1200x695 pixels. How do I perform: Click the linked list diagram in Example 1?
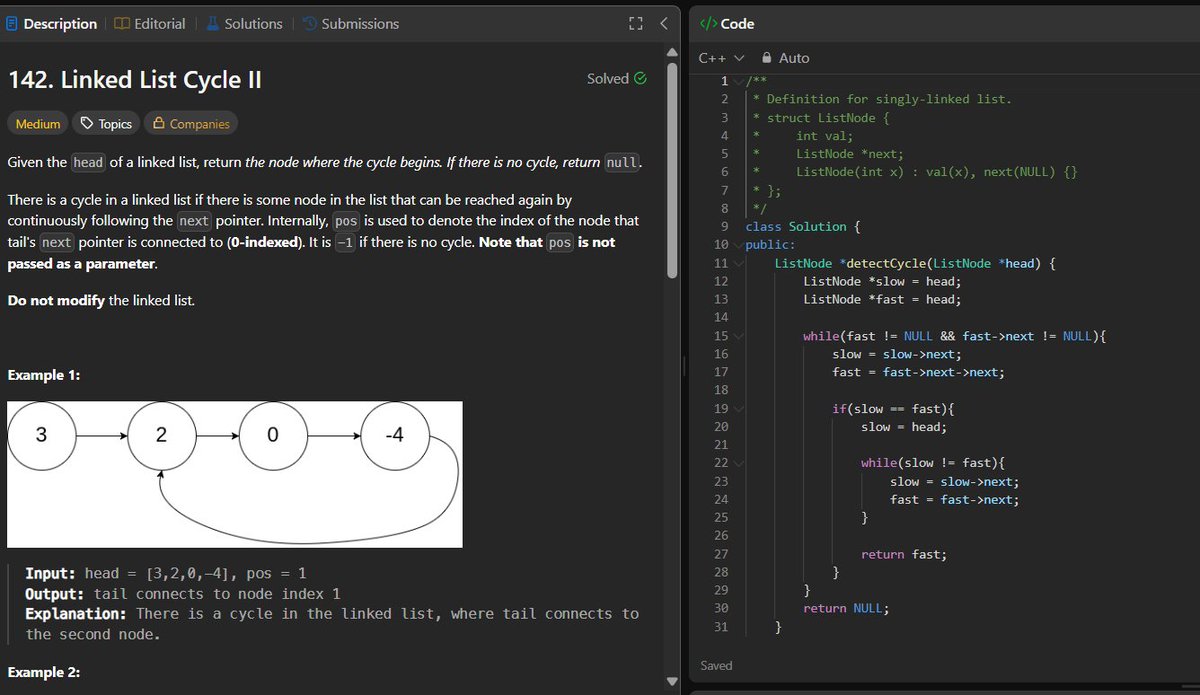point(234,475)
